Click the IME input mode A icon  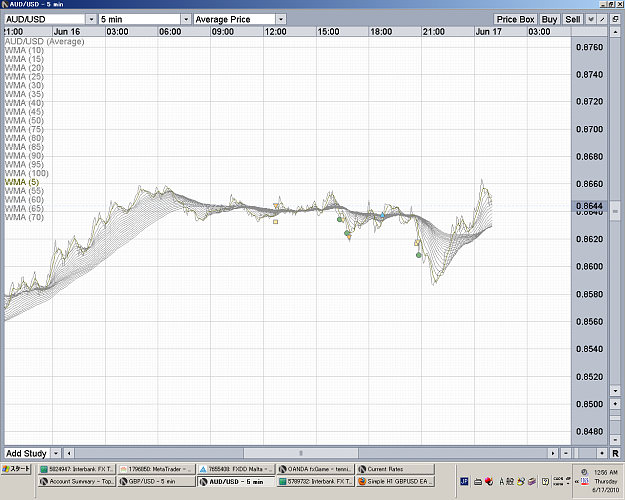pos(502,481)
